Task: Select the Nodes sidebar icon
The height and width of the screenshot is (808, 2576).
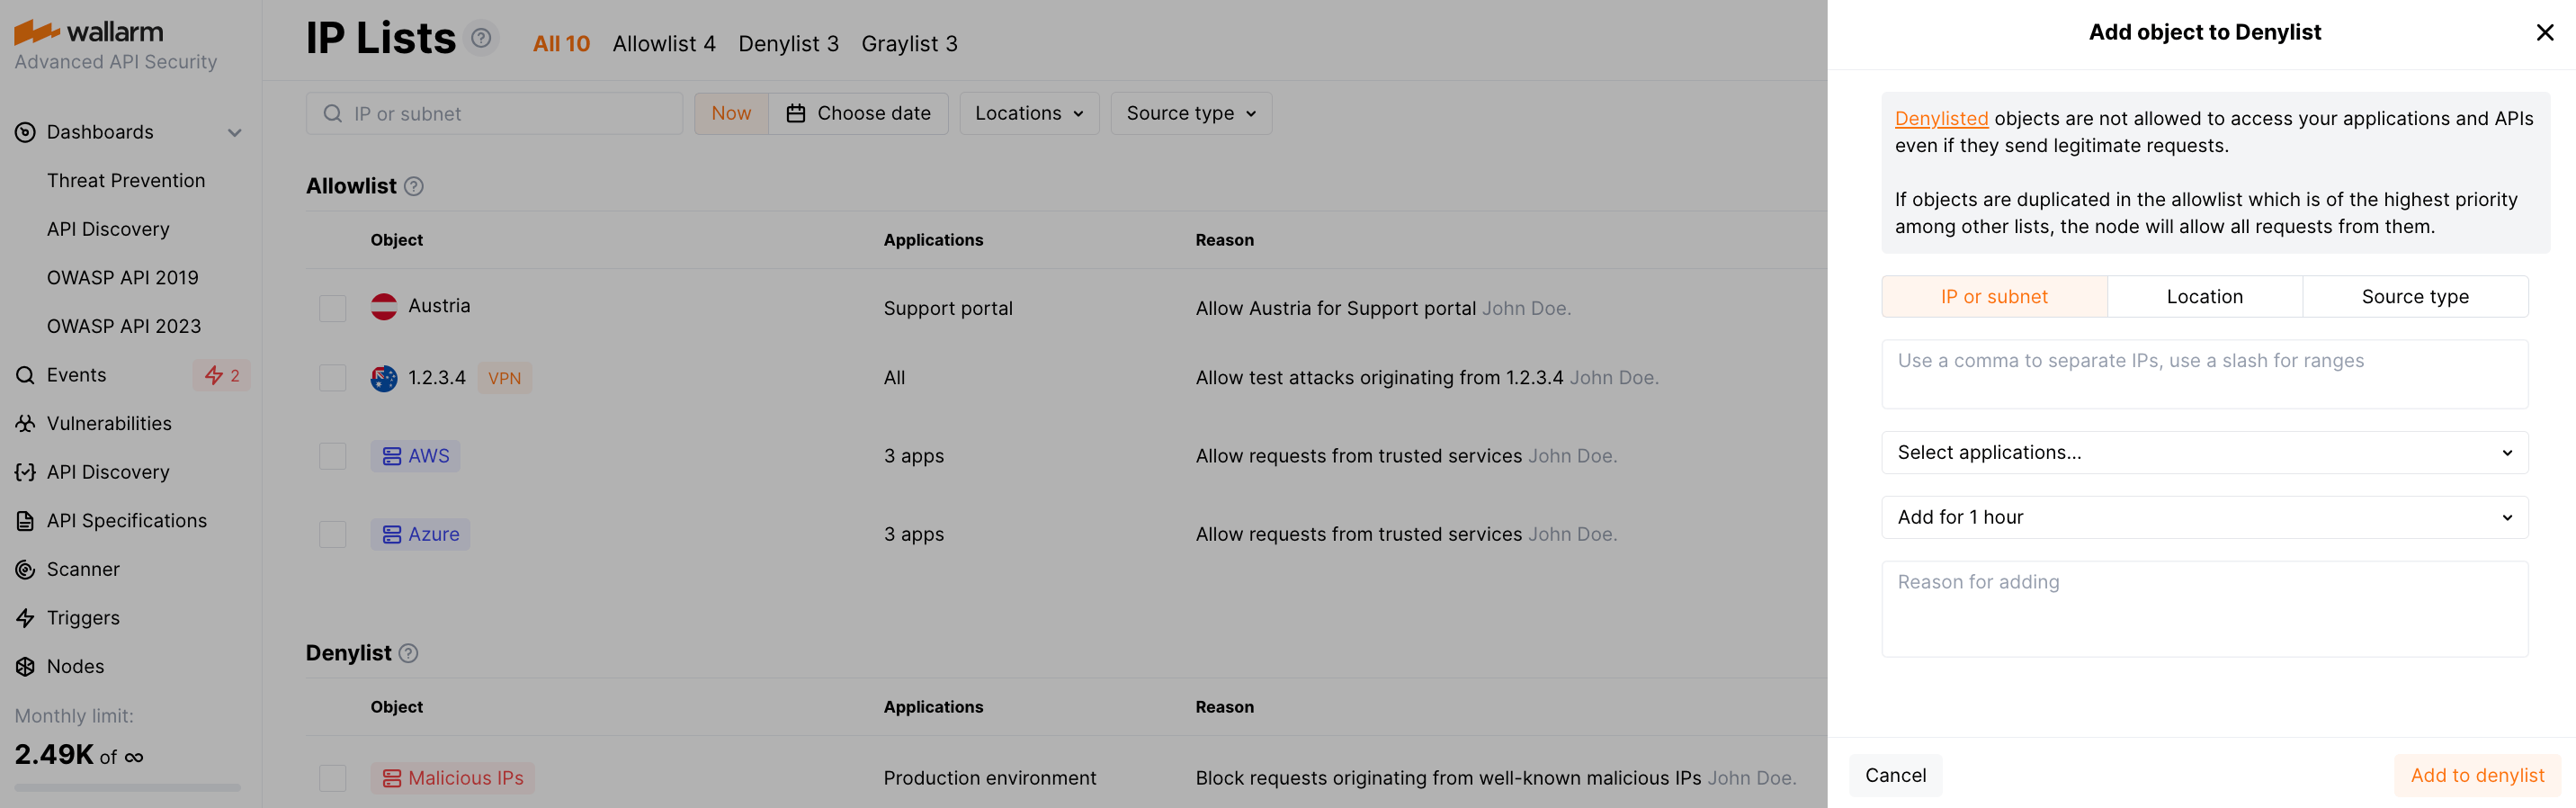Action: (25, 666)
